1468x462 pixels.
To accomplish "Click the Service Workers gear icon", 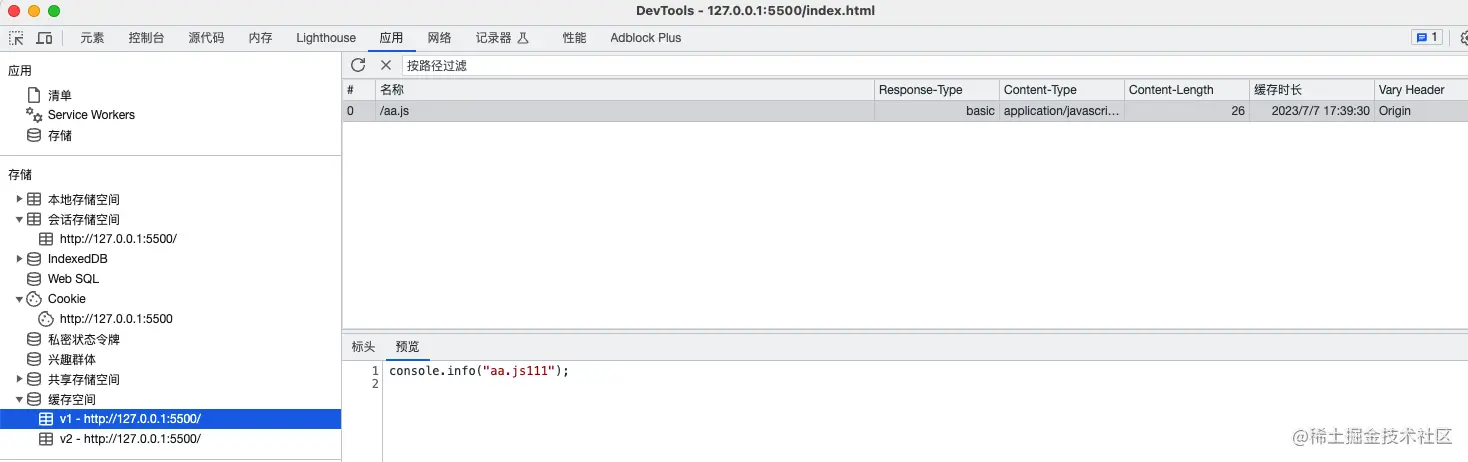I will 34,115.
